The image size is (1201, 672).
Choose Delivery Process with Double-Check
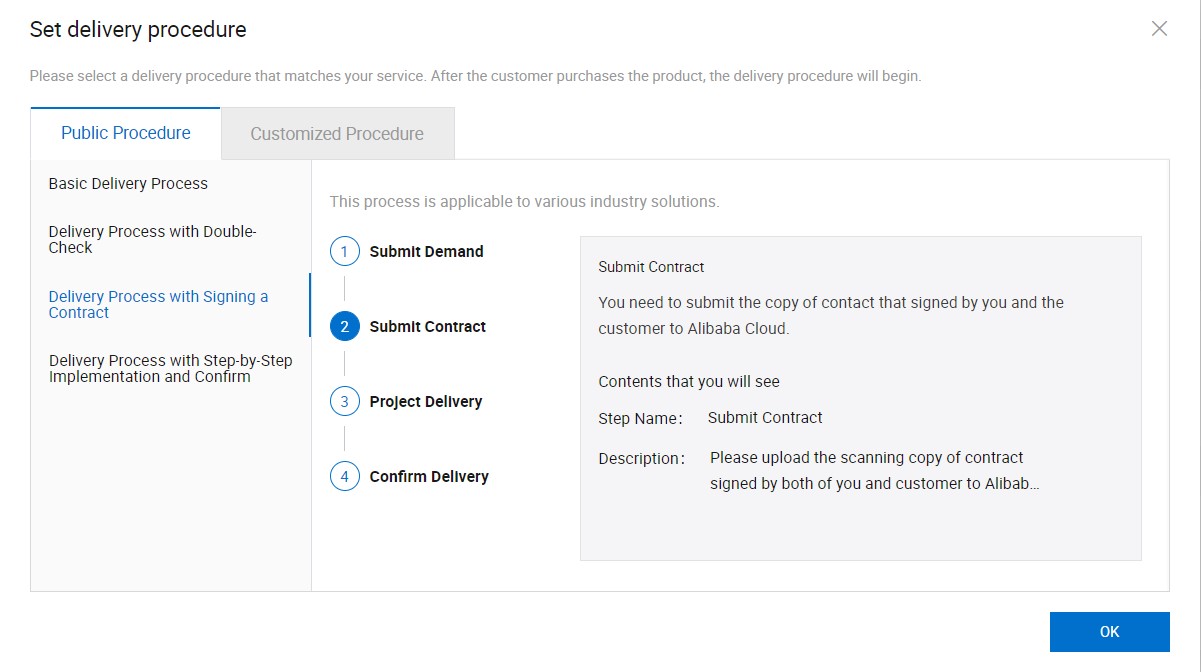[152, 239]
